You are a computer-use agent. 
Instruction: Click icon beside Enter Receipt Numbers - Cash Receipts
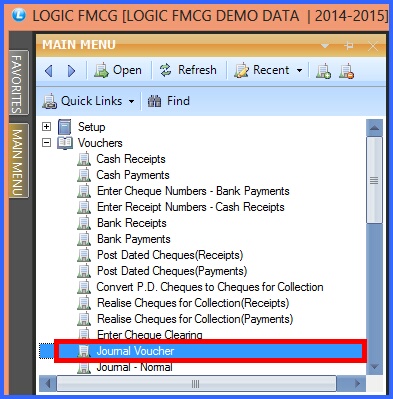84,207
